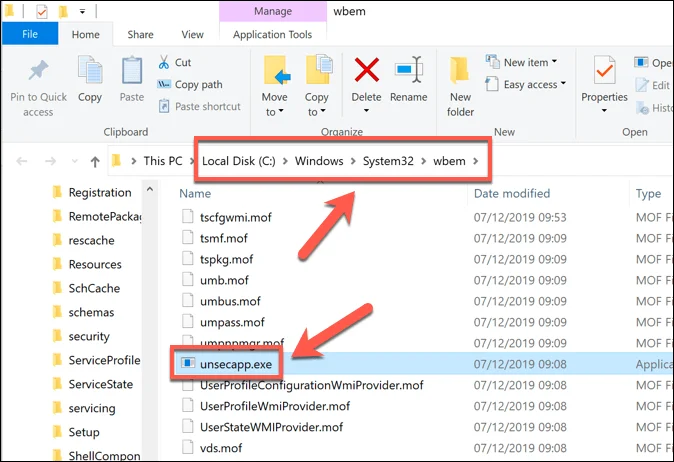Image resolution: width=674 pixels, height=462 pixels.
Task: Open the New item dropdown
Action: click(521, 62)
